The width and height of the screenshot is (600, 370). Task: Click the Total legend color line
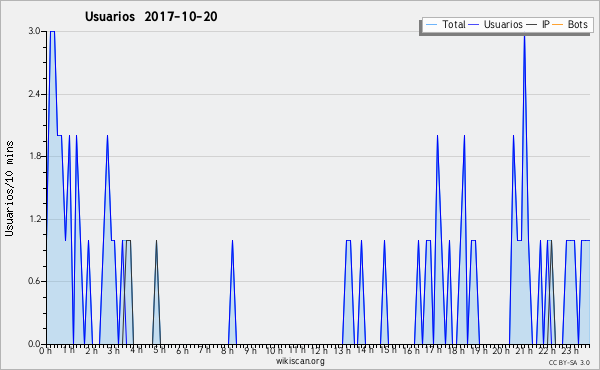pyautogui.click(x=431, y=25)
